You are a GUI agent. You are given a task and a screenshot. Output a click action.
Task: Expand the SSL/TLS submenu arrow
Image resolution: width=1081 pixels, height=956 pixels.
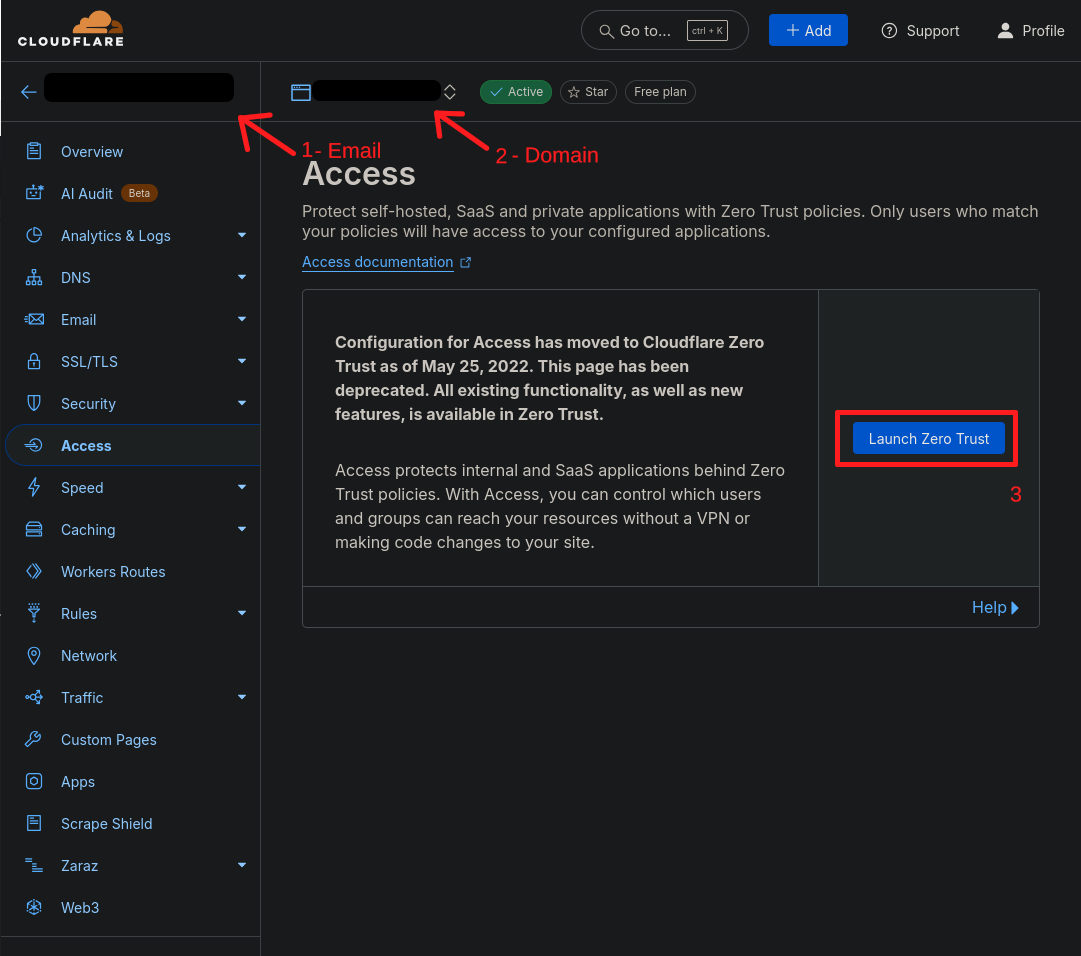242,361
